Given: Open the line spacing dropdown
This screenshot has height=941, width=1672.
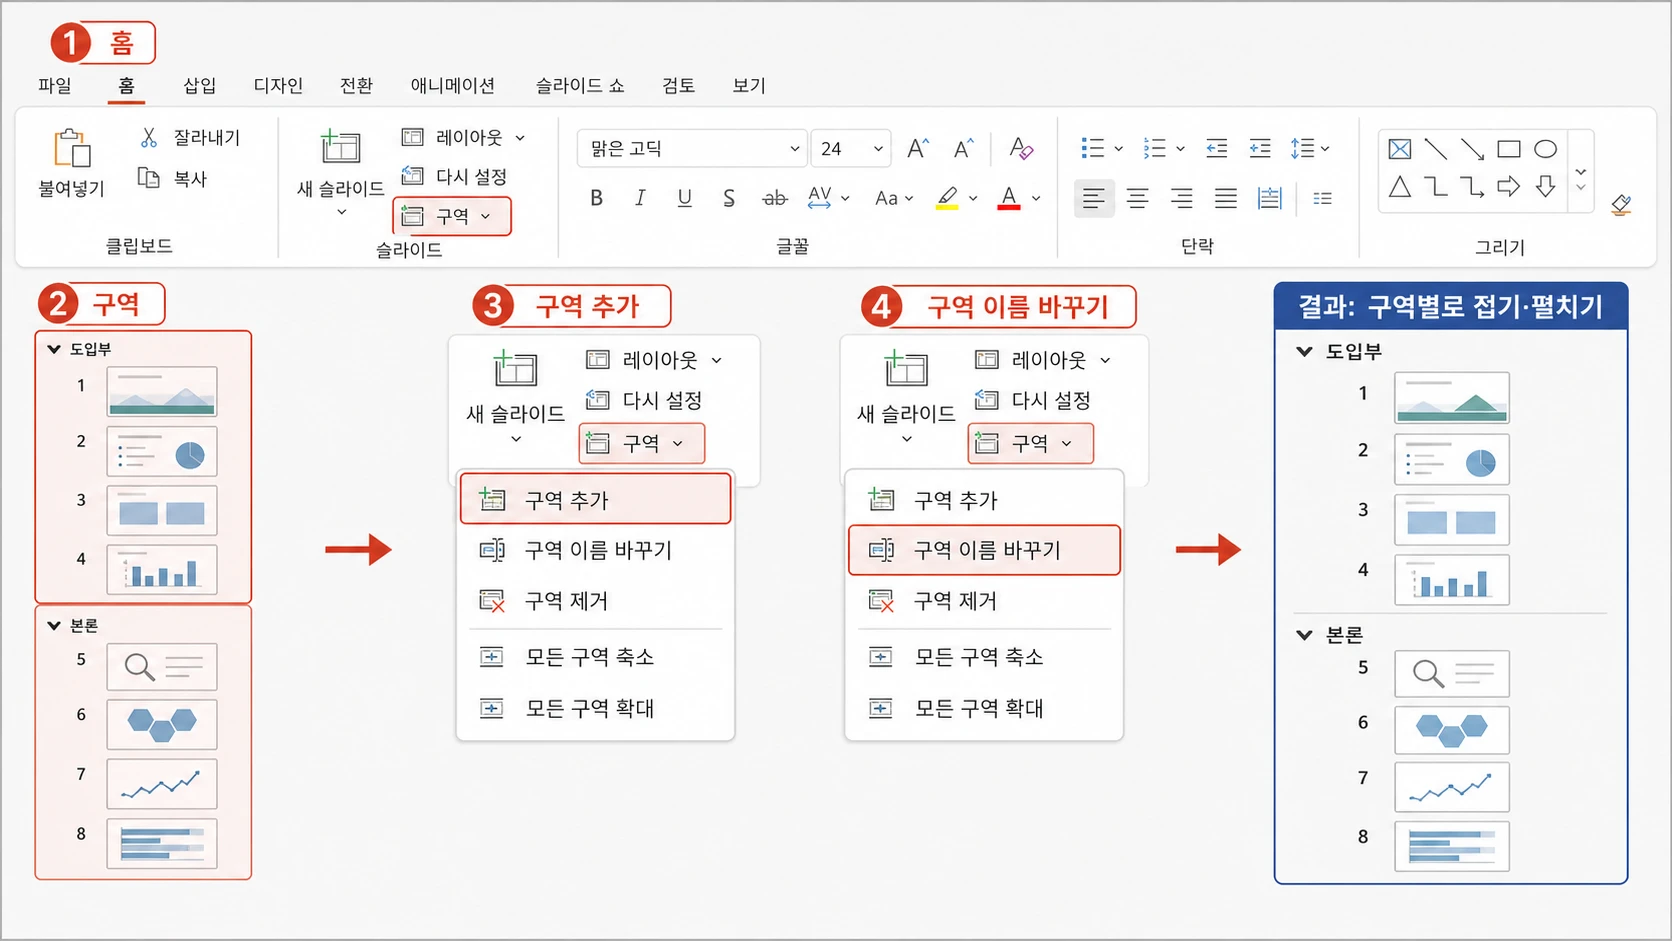Looking at the screenshot, I should pyautogui.click(x=1310, y=149).
